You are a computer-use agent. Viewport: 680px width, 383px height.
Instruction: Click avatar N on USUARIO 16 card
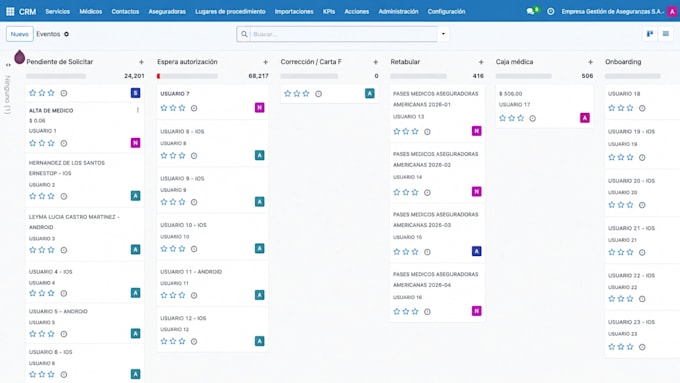pos(476,311)
